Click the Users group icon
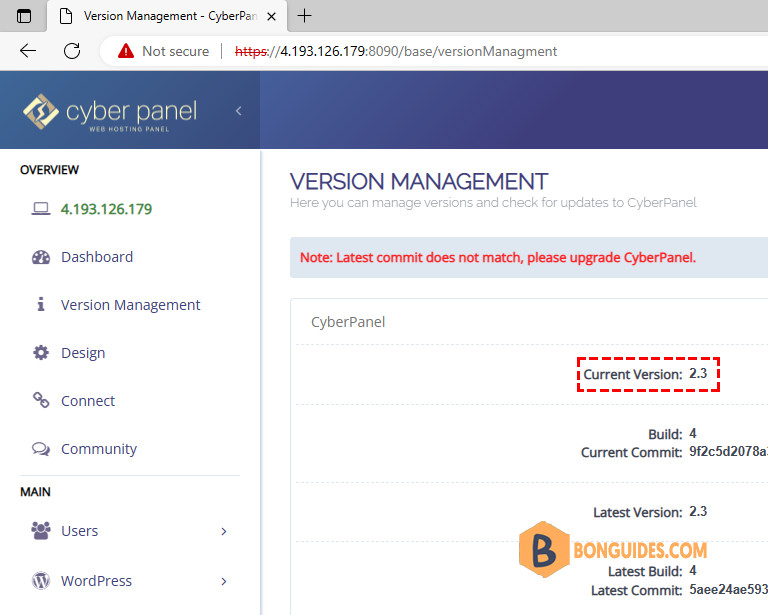Screen dimensions: 768x615 [41, 531]
